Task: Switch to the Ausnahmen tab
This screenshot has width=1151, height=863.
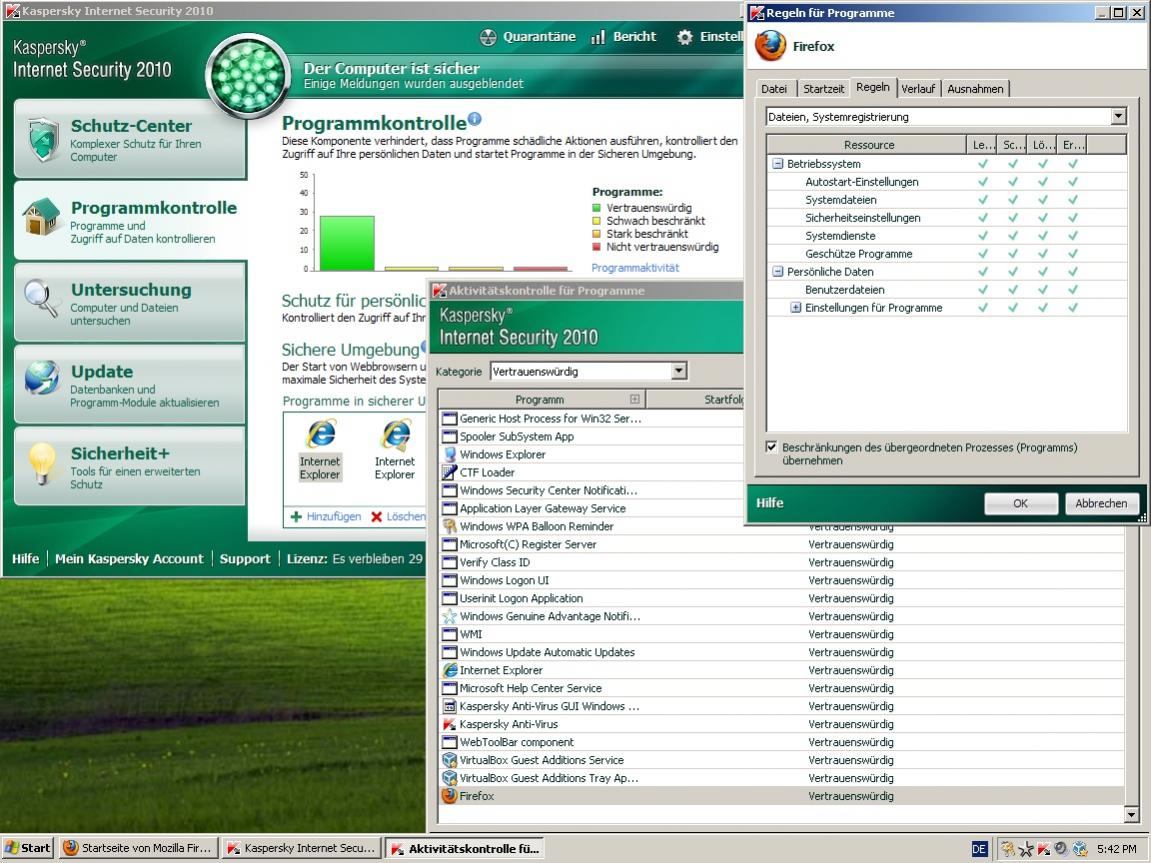Action: 975,89
